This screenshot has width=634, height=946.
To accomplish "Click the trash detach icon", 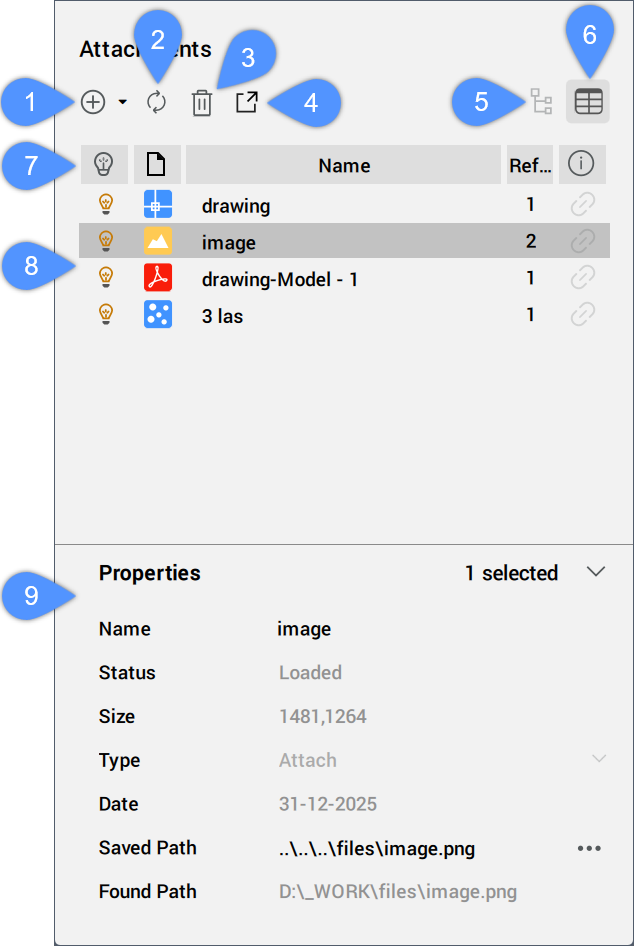I will click(x=202, y=103).
